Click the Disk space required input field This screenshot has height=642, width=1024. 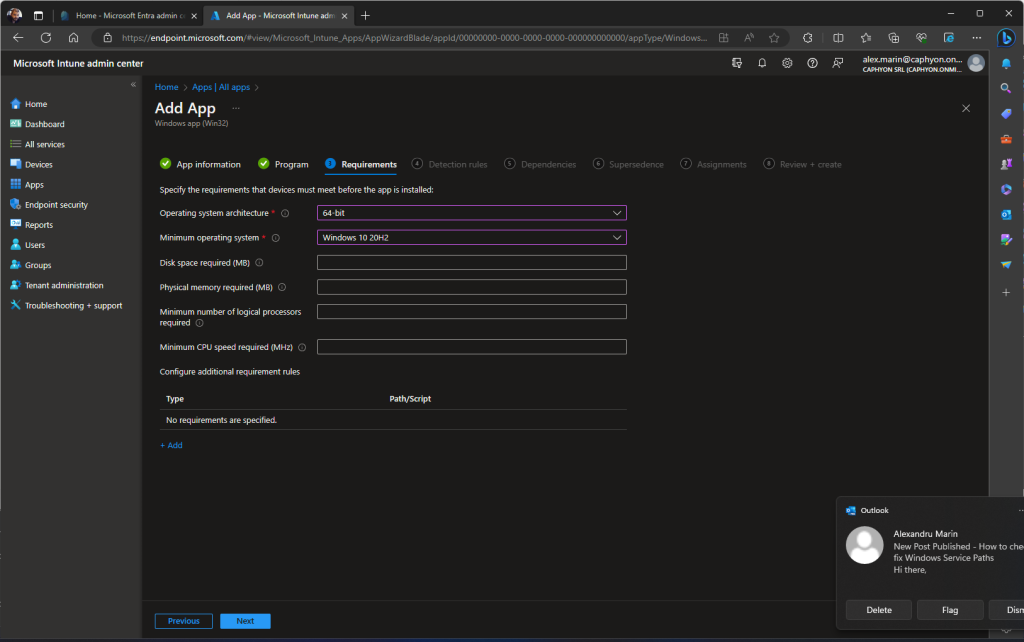(x=471, y=262)
